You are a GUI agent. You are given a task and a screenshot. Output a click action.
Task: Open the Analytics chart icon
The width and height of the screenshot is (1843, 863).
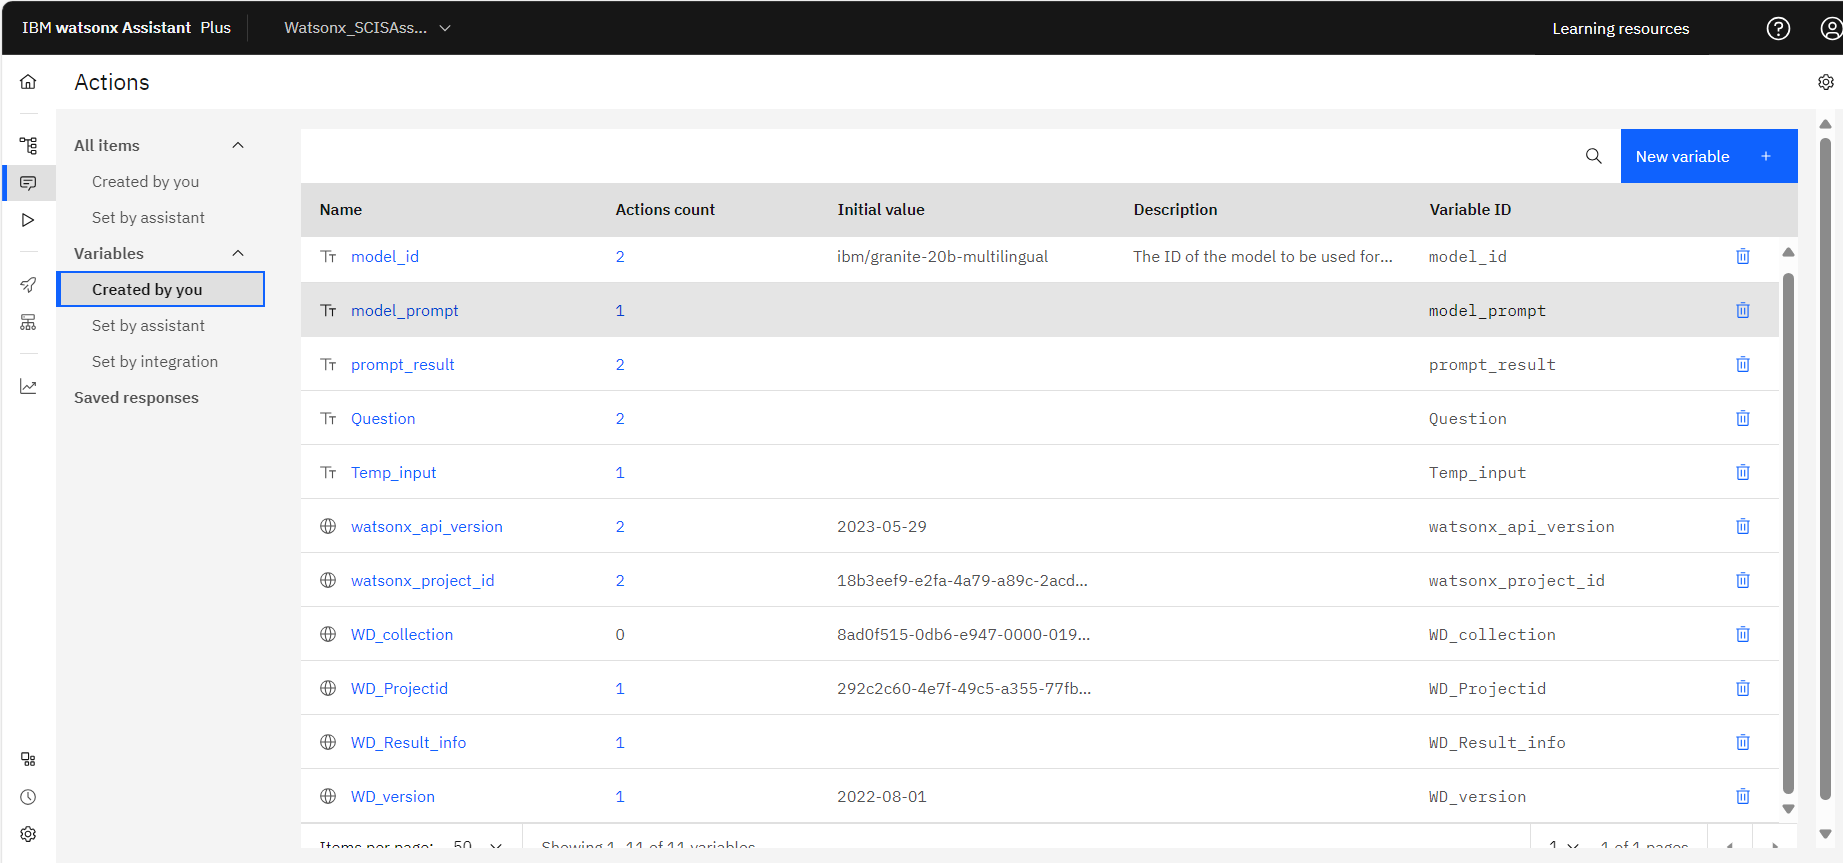tap(28, 386)
